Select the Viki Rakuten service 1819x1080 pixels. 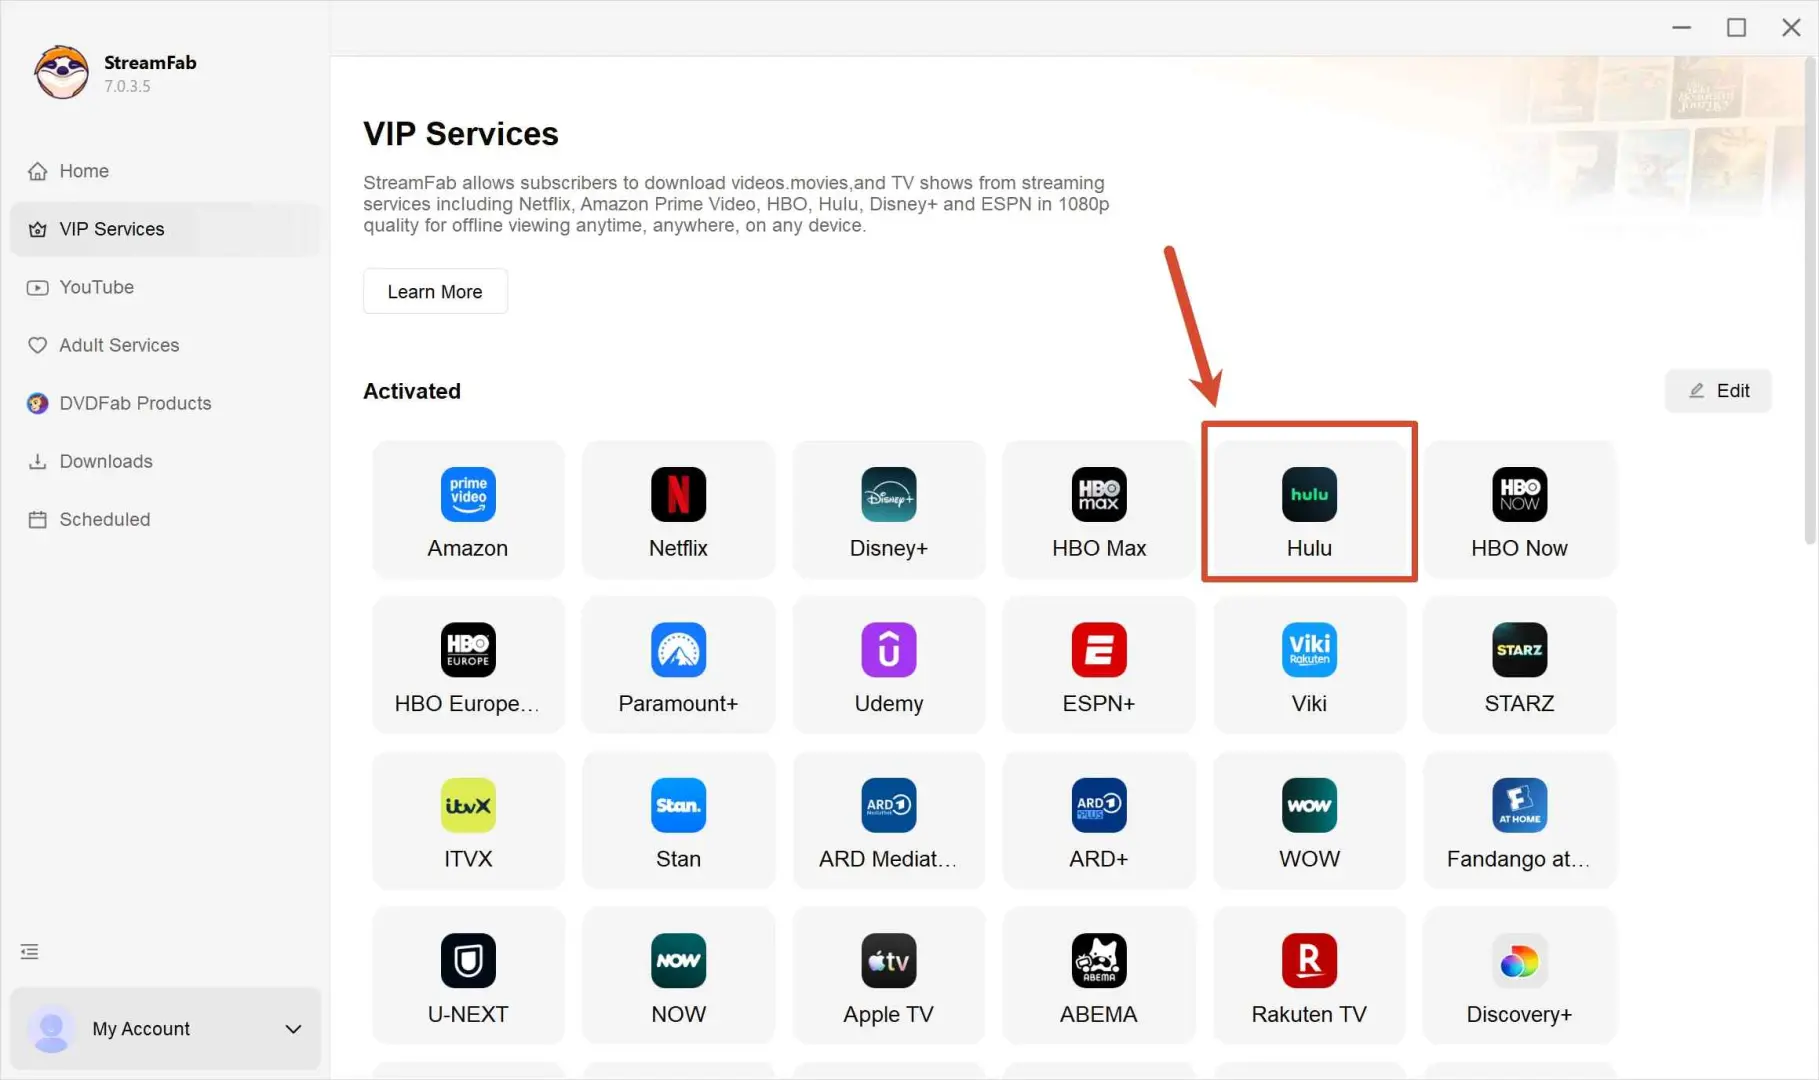pyautogui.click(x=1309, y=665)
